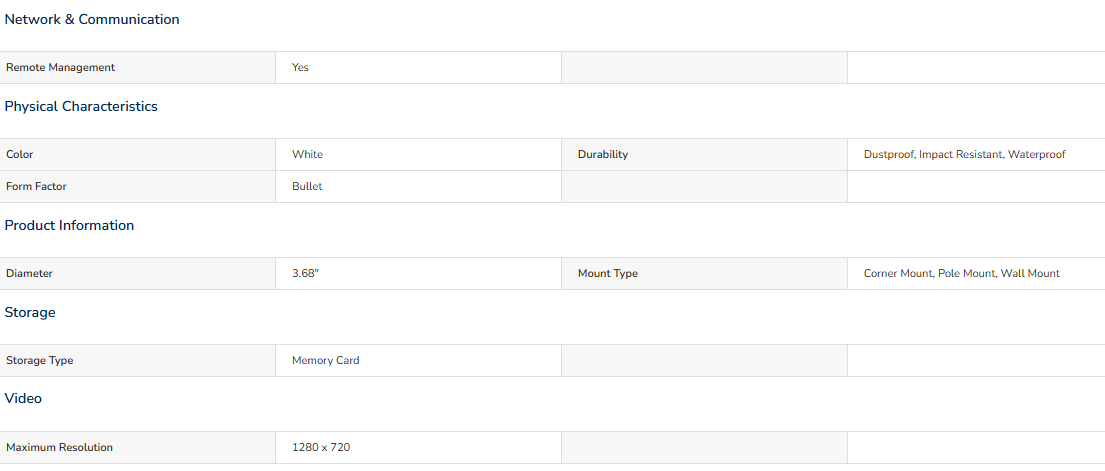Click the Storage section heading
The height and width of the screenshot is (471, 1105).
click(x=30, y=312)
